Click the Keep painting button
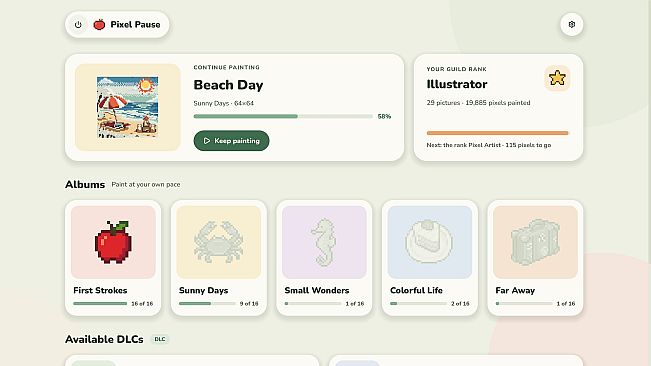Image resolution: width=651 pixels, height=366 pixels. pyautogui.click(x=231, y=141)
